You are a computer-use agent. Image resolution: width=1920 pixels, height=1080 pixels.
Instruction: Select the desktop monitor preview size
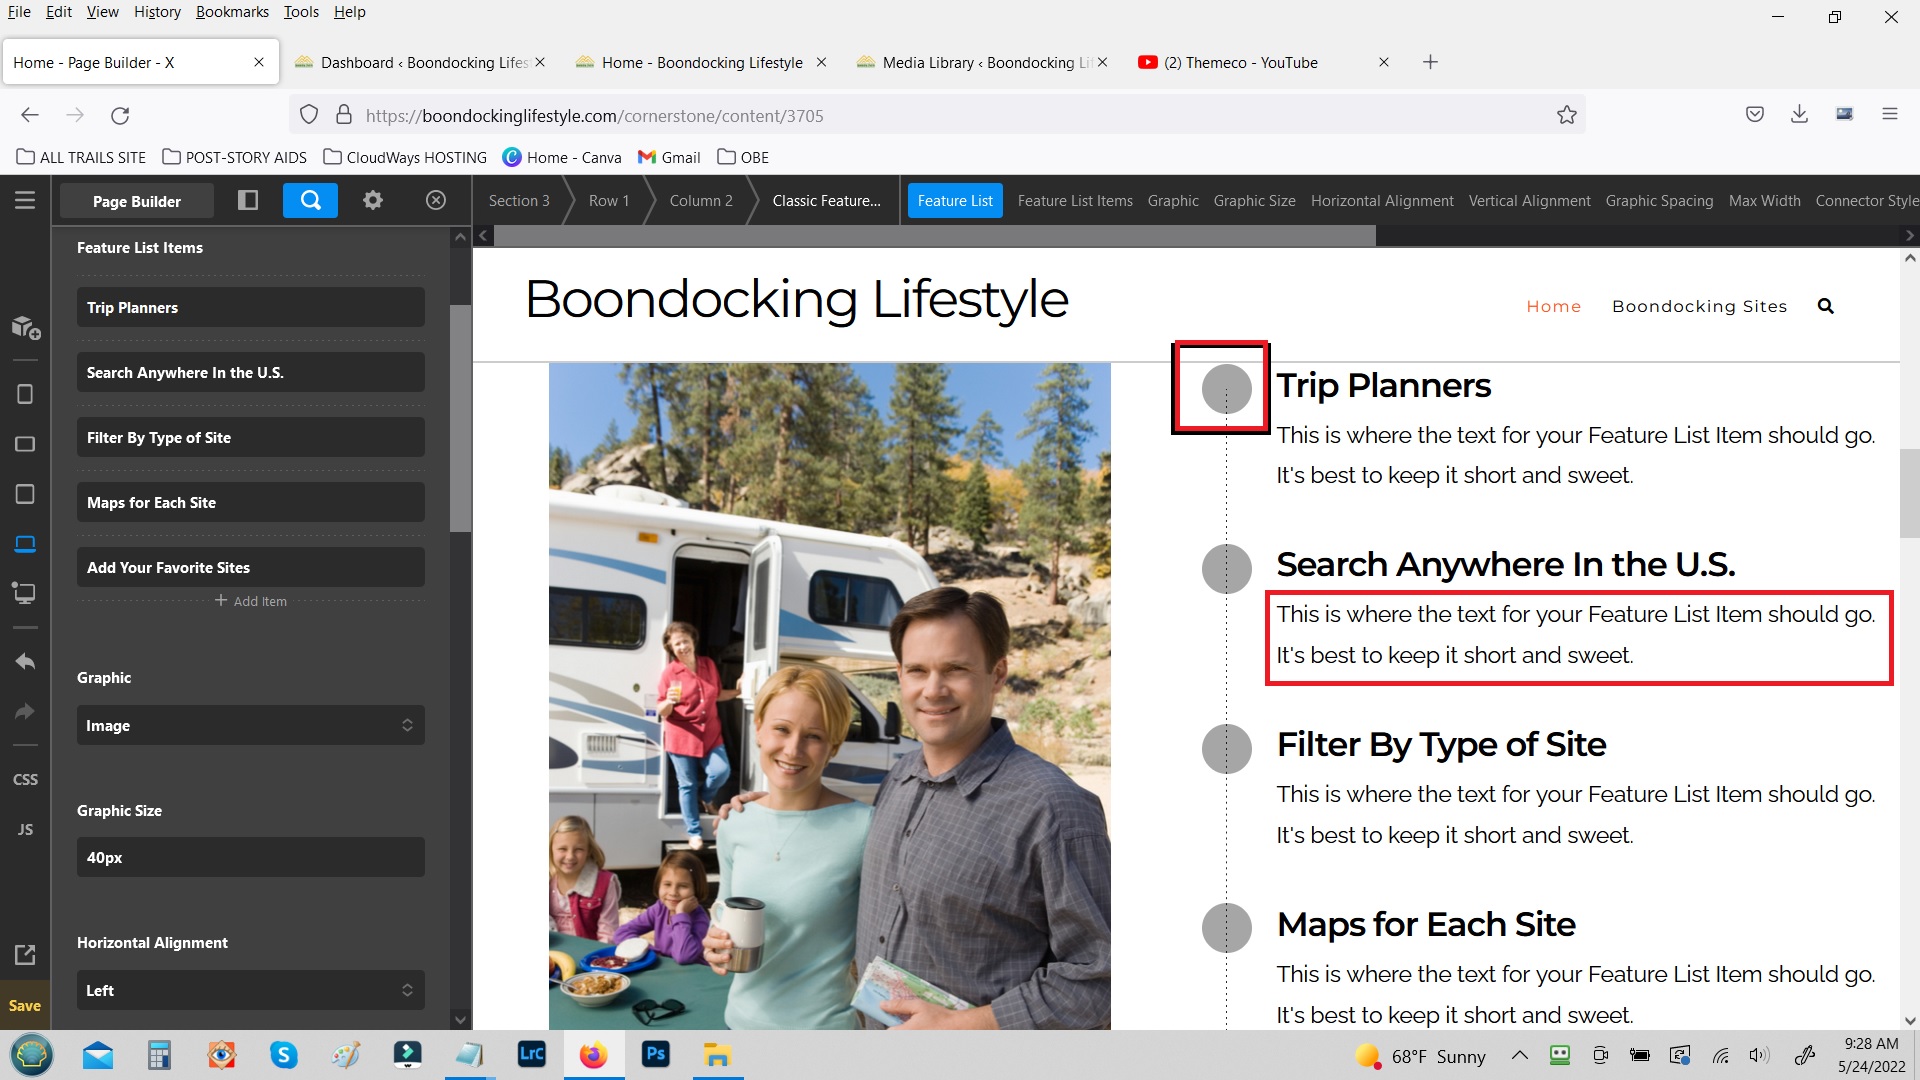[25, 593]
